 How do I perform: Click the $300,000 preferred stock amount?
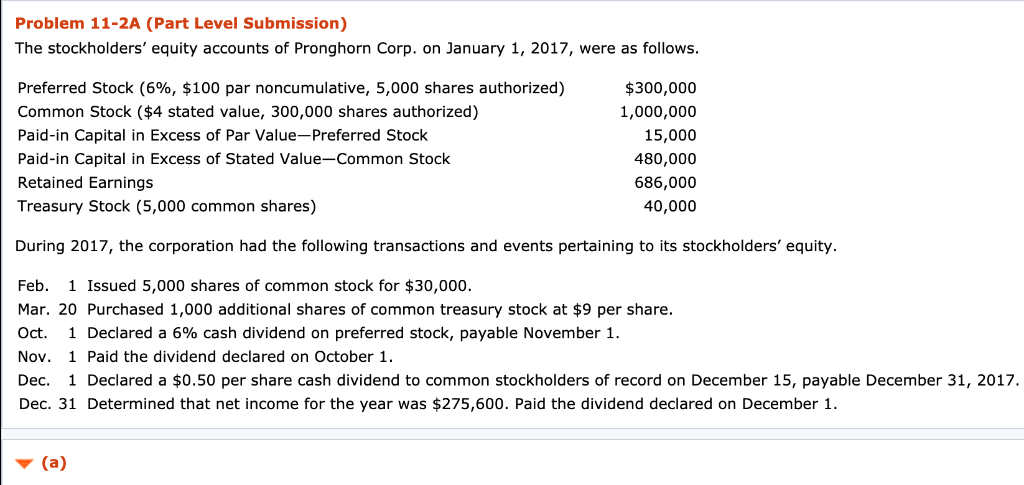pyautogui.click(x=659, y=88)
